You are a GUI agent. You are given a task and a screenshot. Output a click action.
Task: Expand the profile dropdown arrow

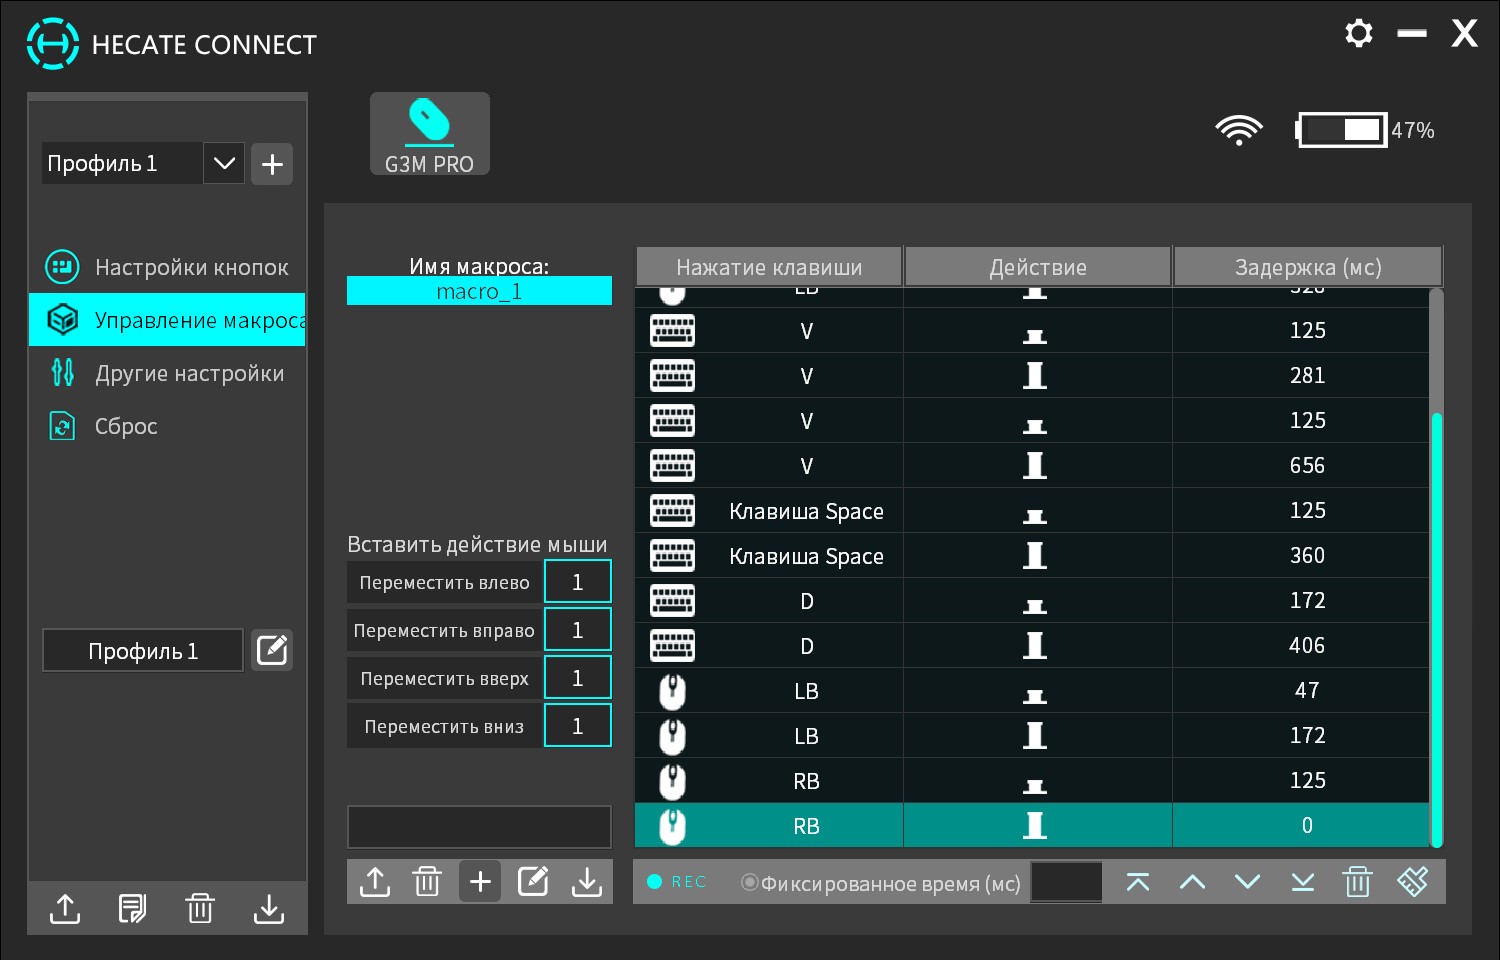tap(224, 163)
